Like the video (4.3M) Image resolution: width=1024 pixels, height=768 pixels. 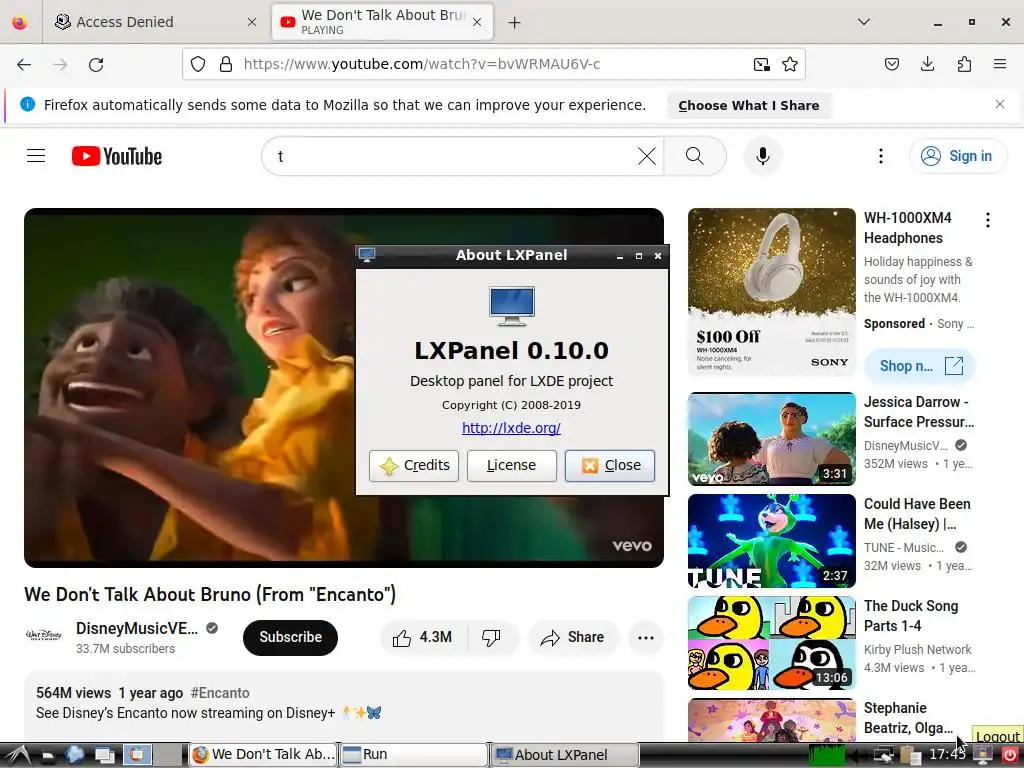click(423, 637)
